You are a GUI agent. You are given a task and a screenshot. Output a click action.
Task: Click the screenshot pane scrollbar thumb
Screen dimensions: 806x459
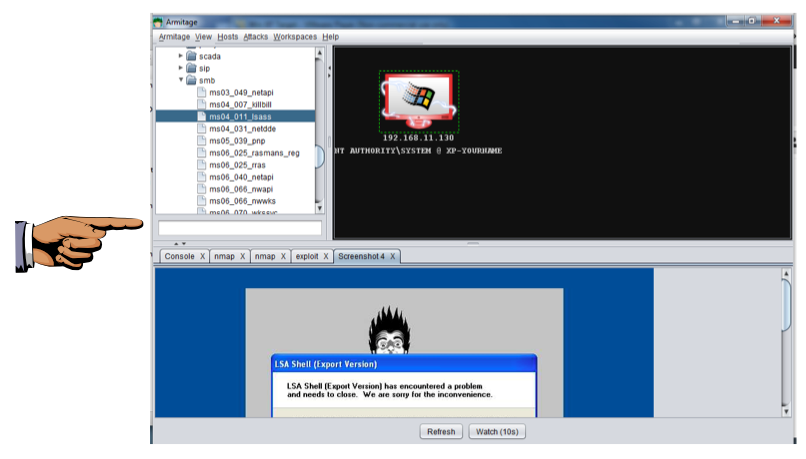tap(785, 305)
